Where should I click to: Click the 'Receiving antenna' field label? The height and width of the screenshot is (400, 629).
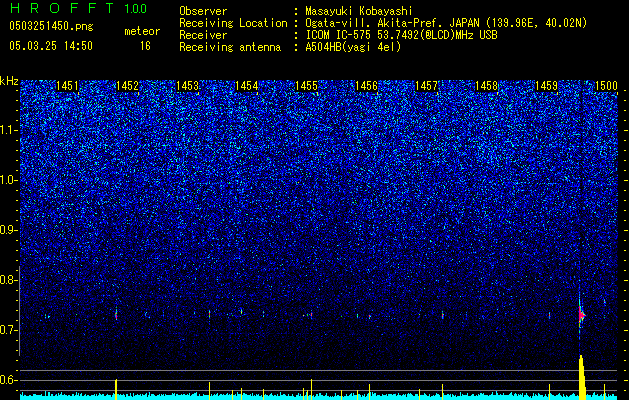230,47
